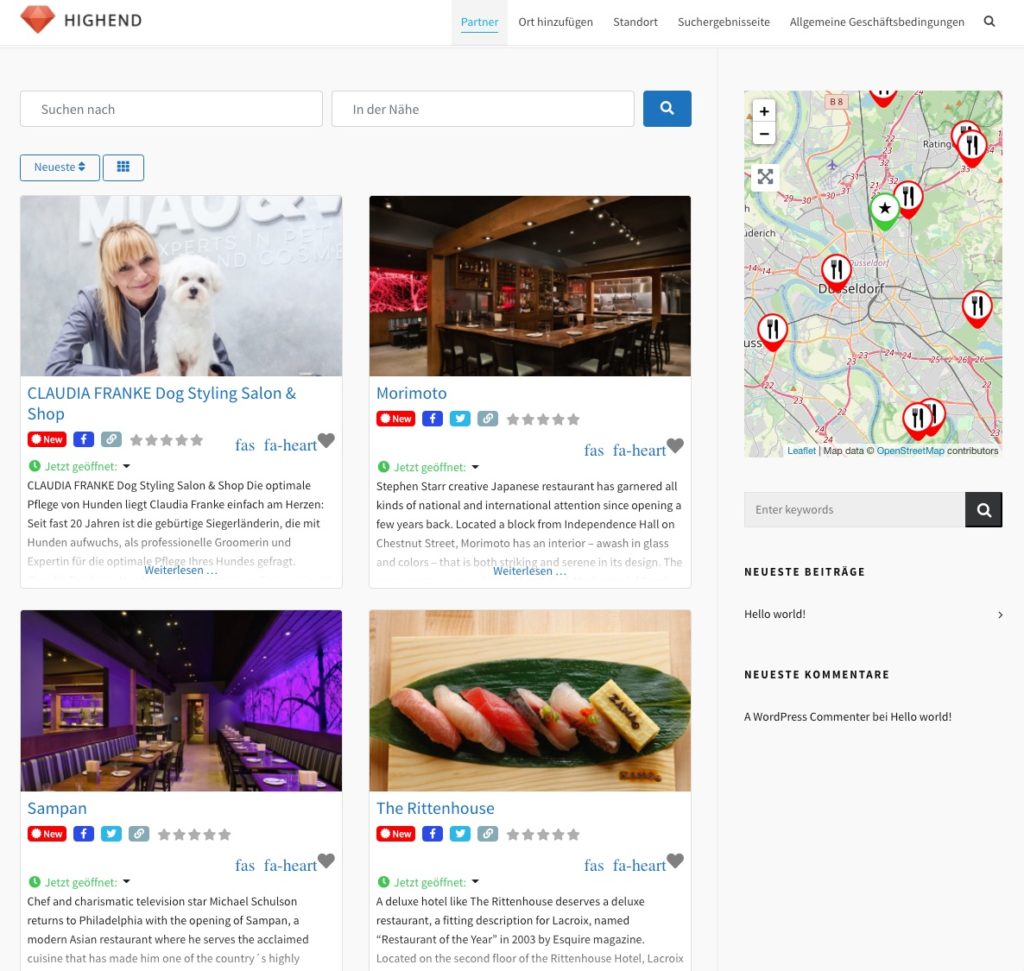The width and height of the screenshot is (1024, 971).
Task: Favorite The Rittenhouse listing heart
Action: [x=675, y=861]
